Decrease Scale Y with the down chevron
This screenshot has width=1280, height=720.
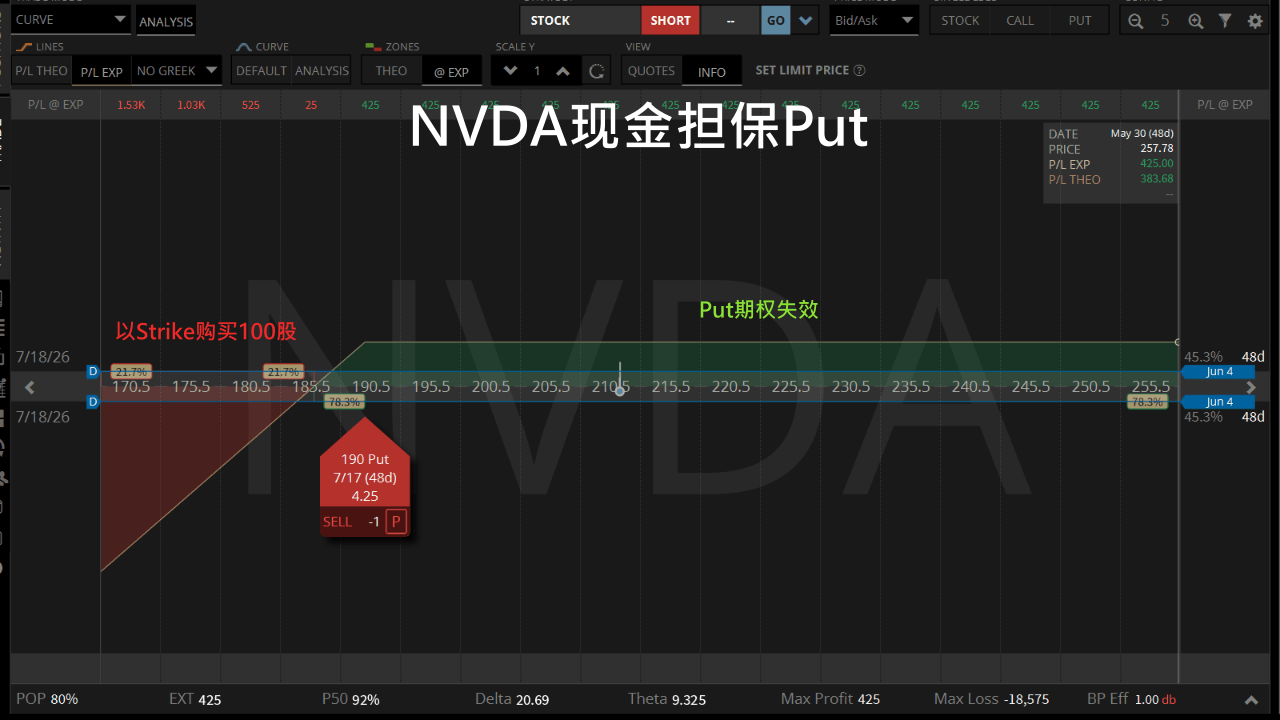coord(511,71)
